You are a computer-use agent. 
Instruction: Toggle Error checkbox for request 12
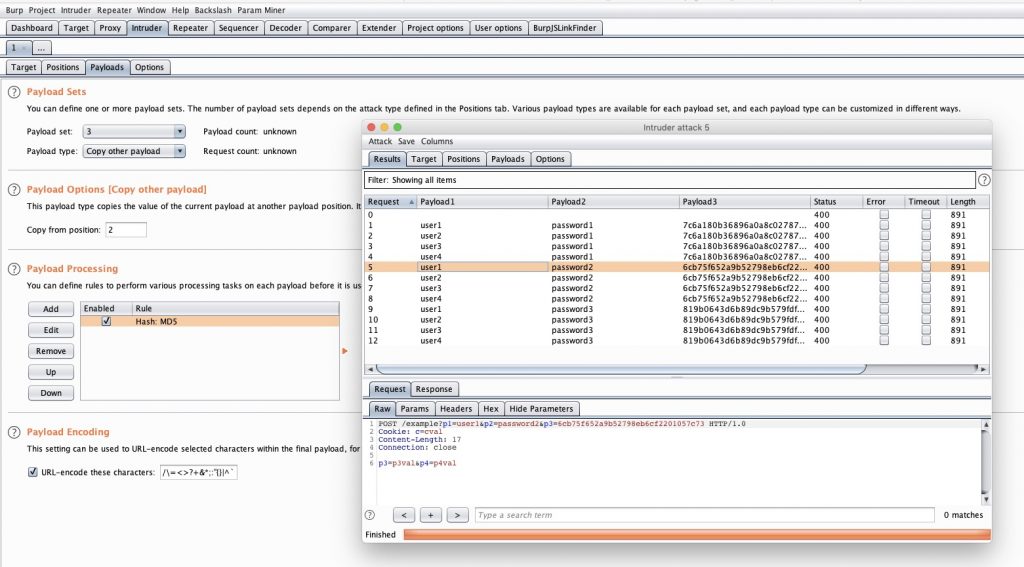tap(884, 340)
